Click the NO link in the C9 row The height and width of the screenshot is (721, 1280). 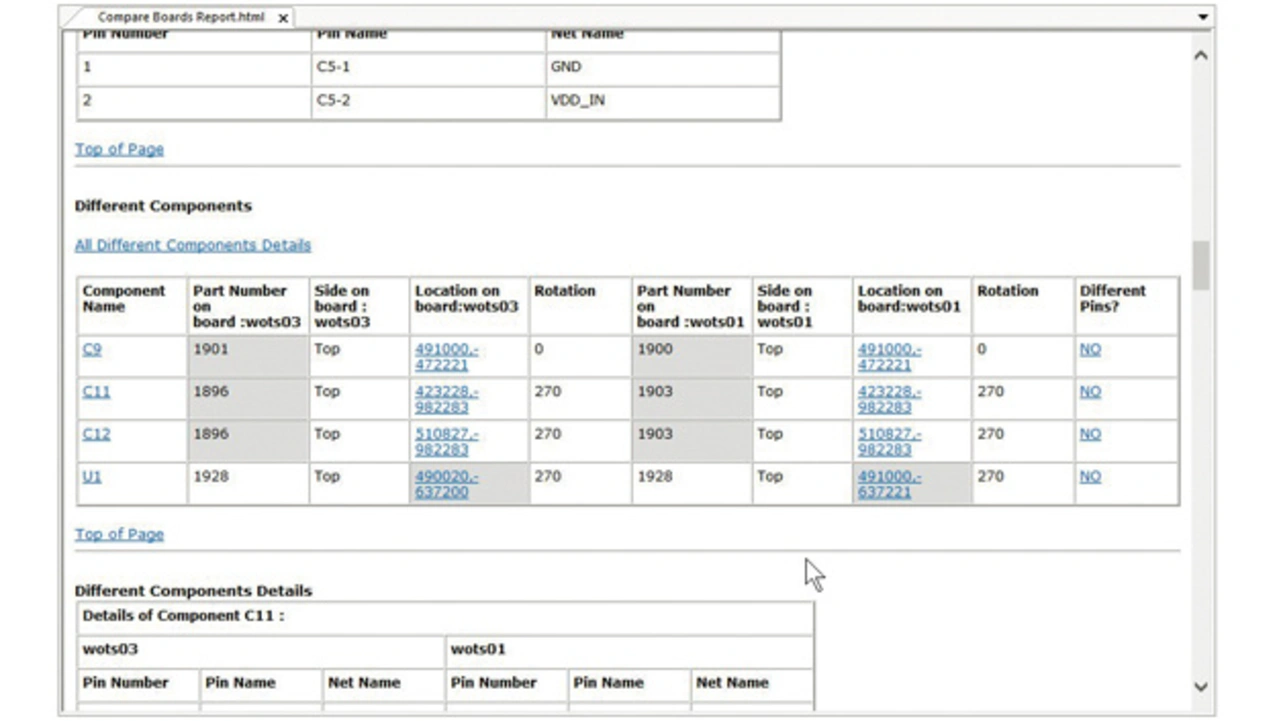tap(1090, 350)
